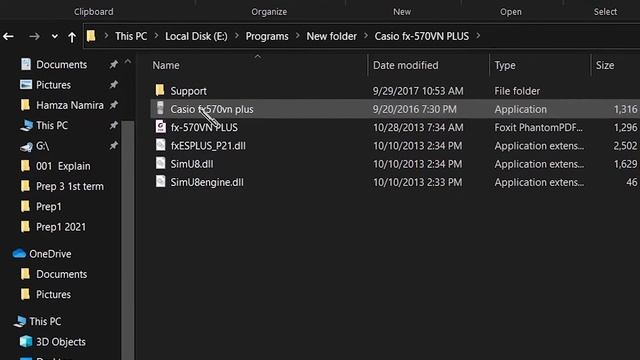Select fx-570VN PLUS file name
The width and height of the screenshot is (640, 360).
pos(204,127)
